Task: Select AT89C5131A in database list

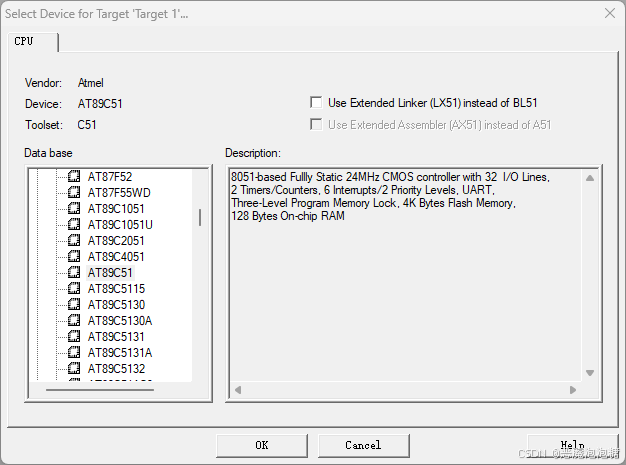Action: pyautogui.click(x=120, y=352)
